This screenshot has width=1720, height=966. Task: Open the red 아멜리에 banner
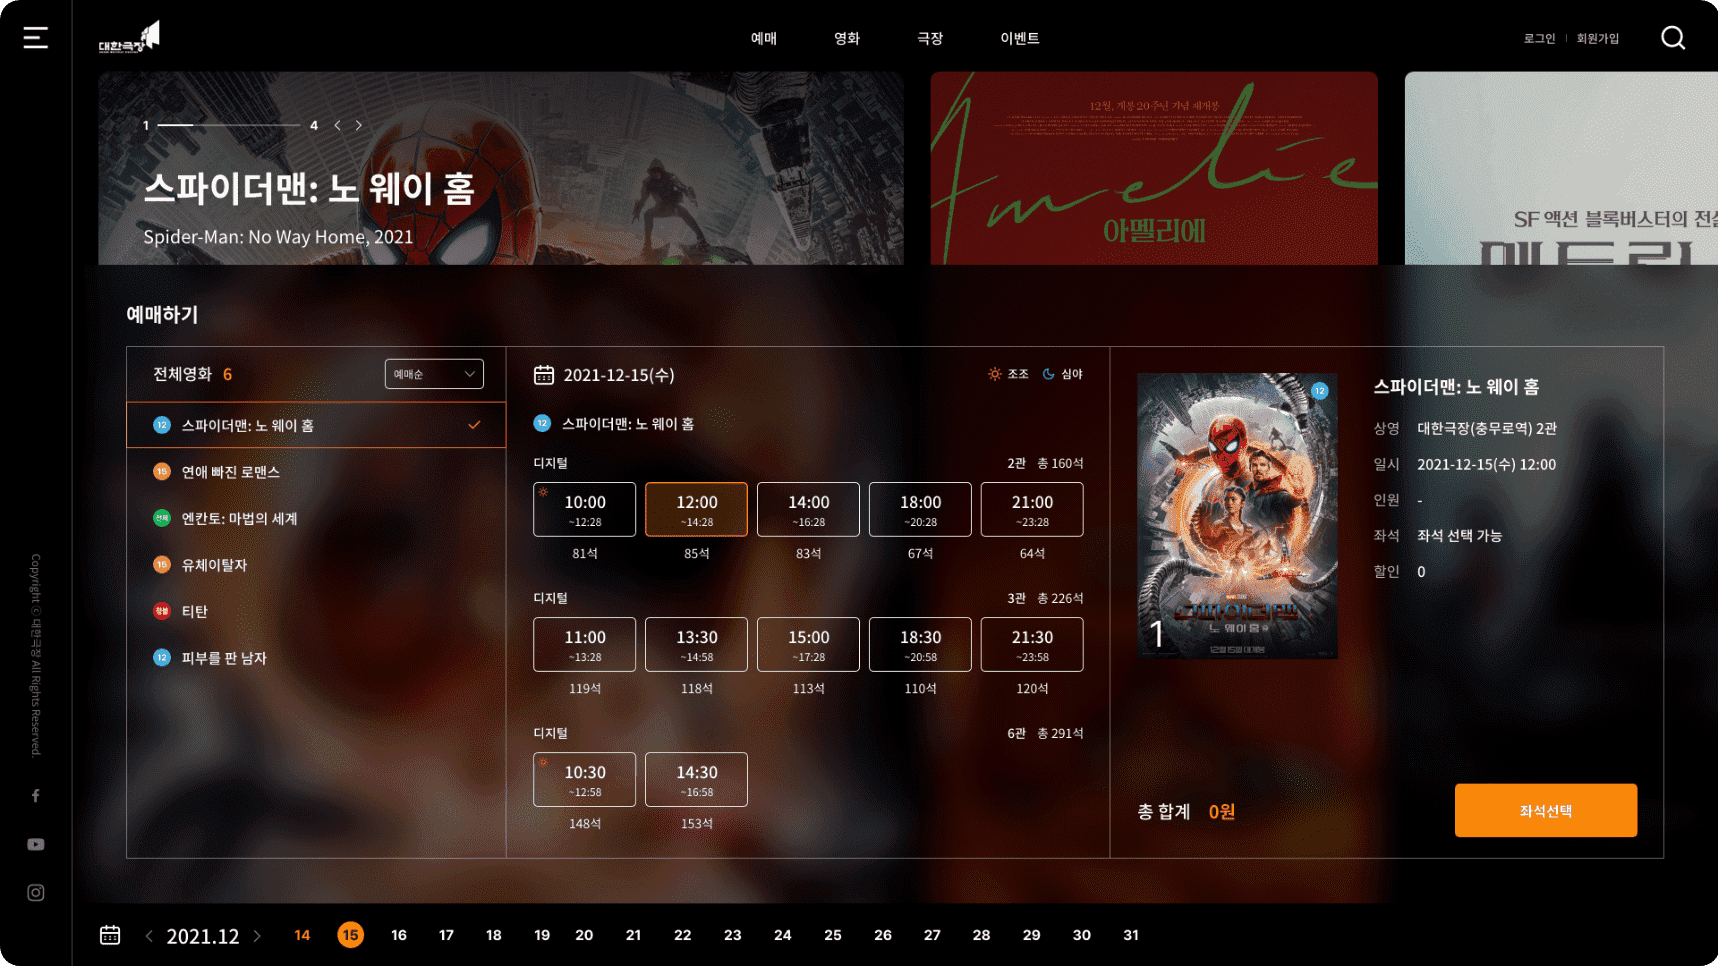1154,168
